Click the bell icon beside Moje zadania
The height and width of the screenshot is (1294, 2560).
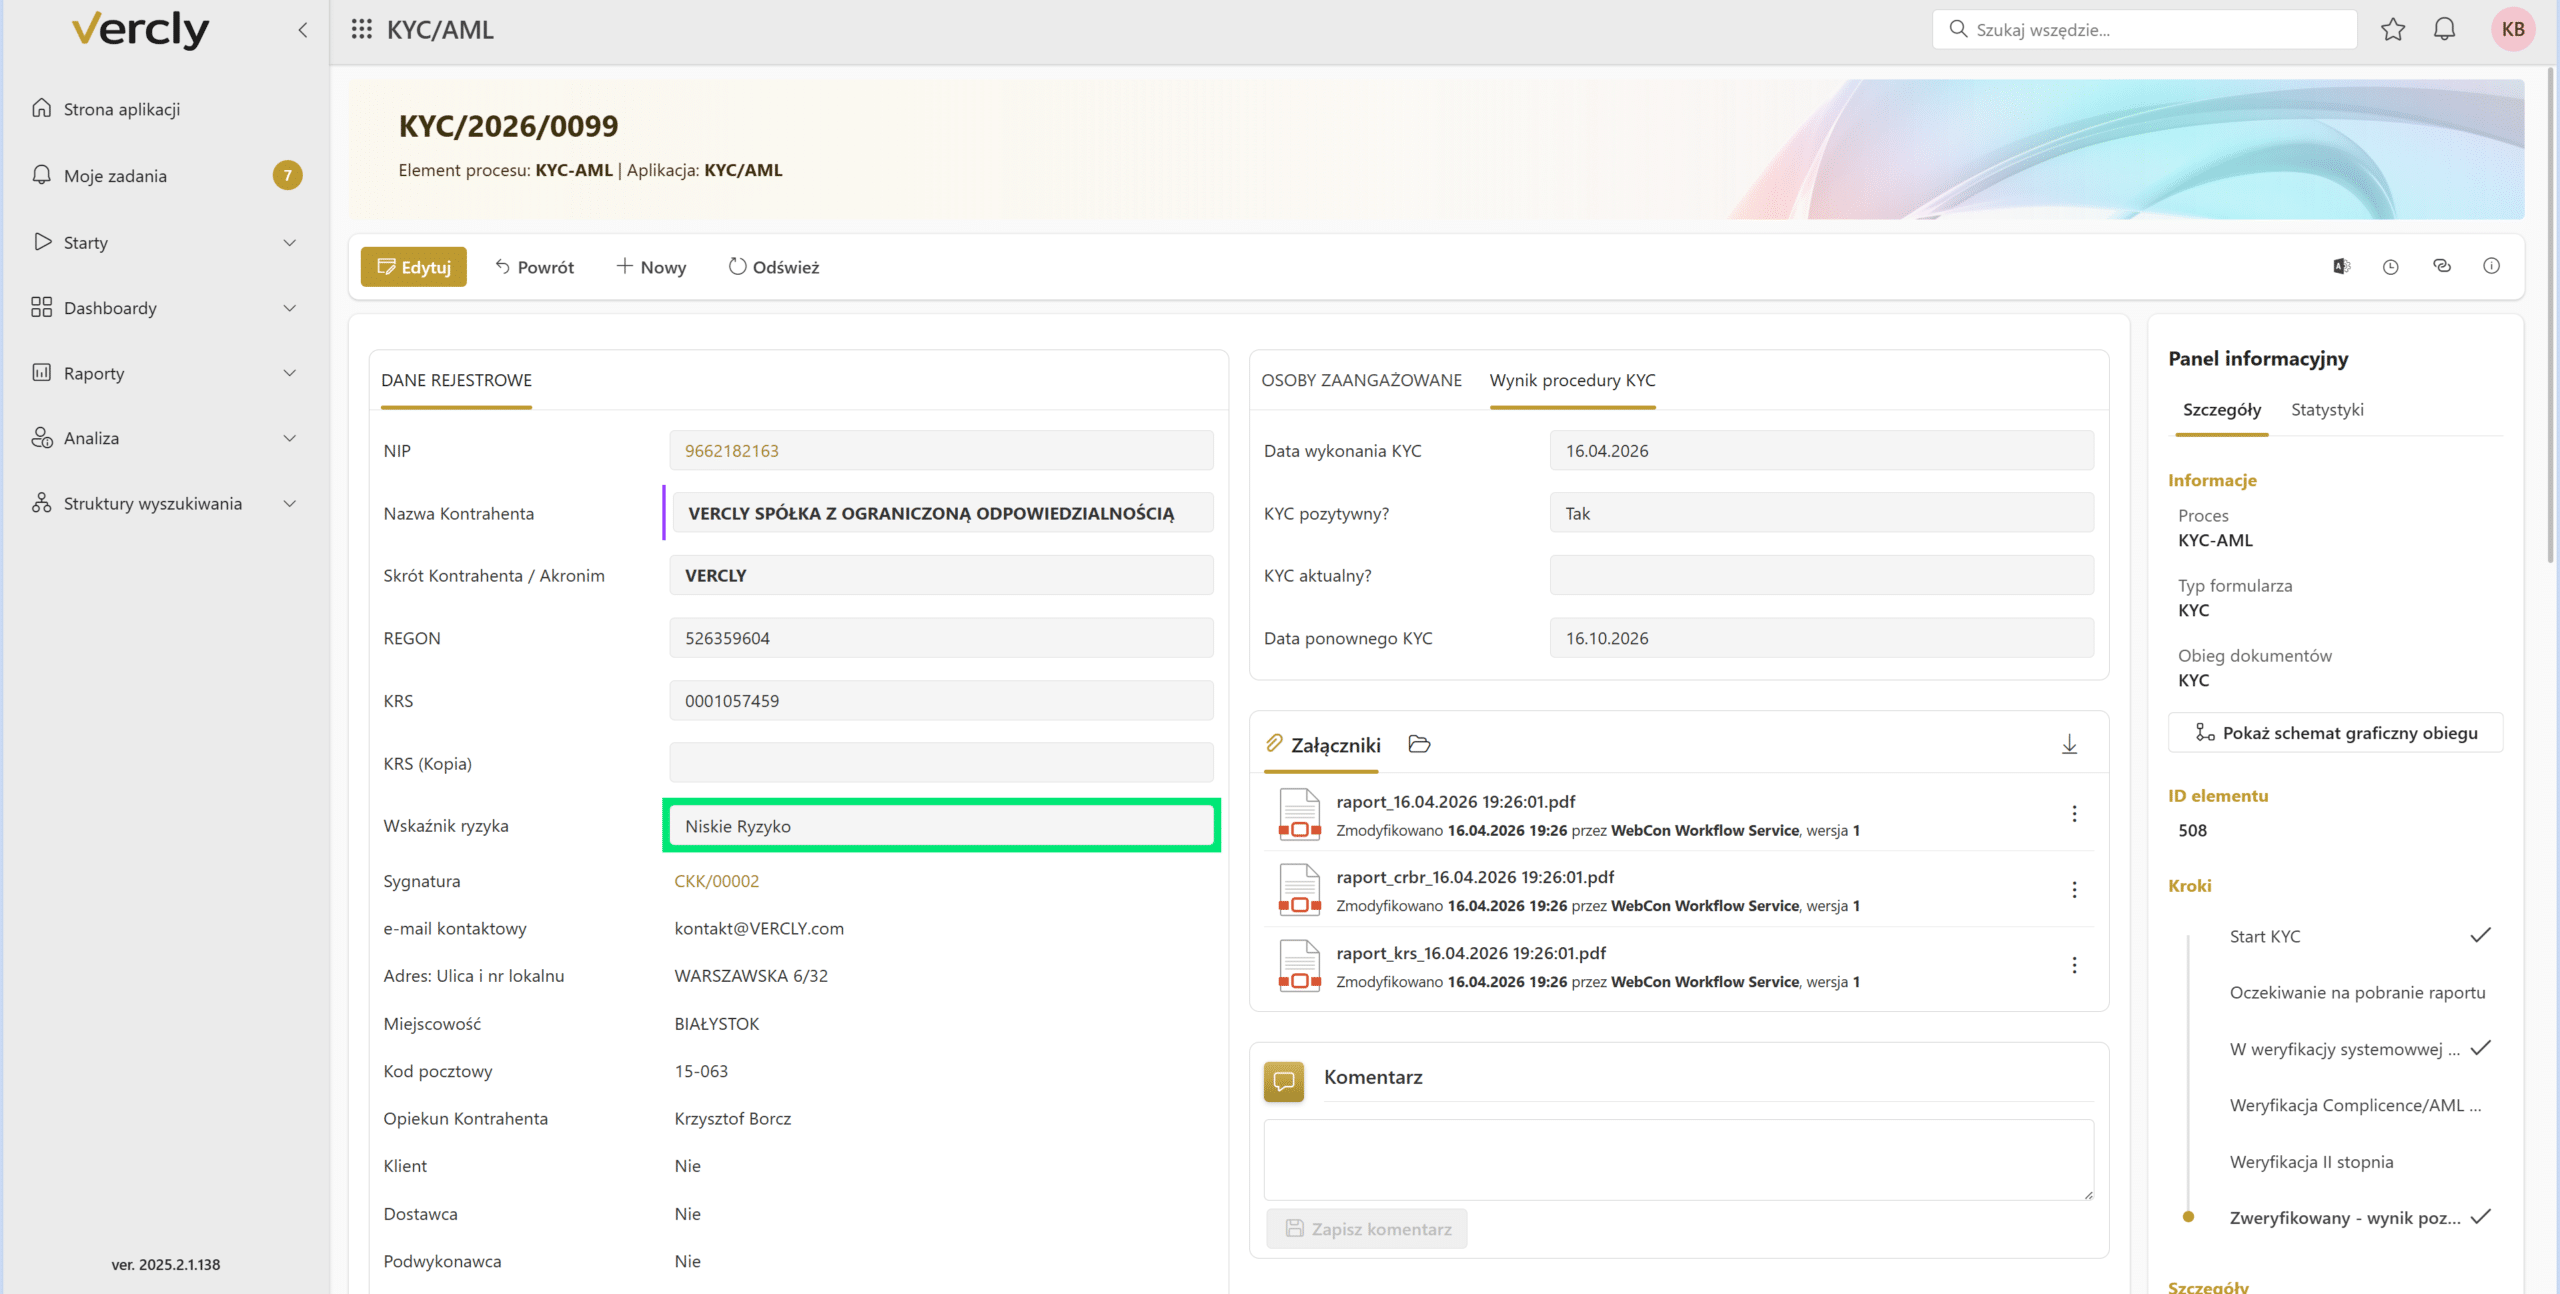[x=42, y=175]
